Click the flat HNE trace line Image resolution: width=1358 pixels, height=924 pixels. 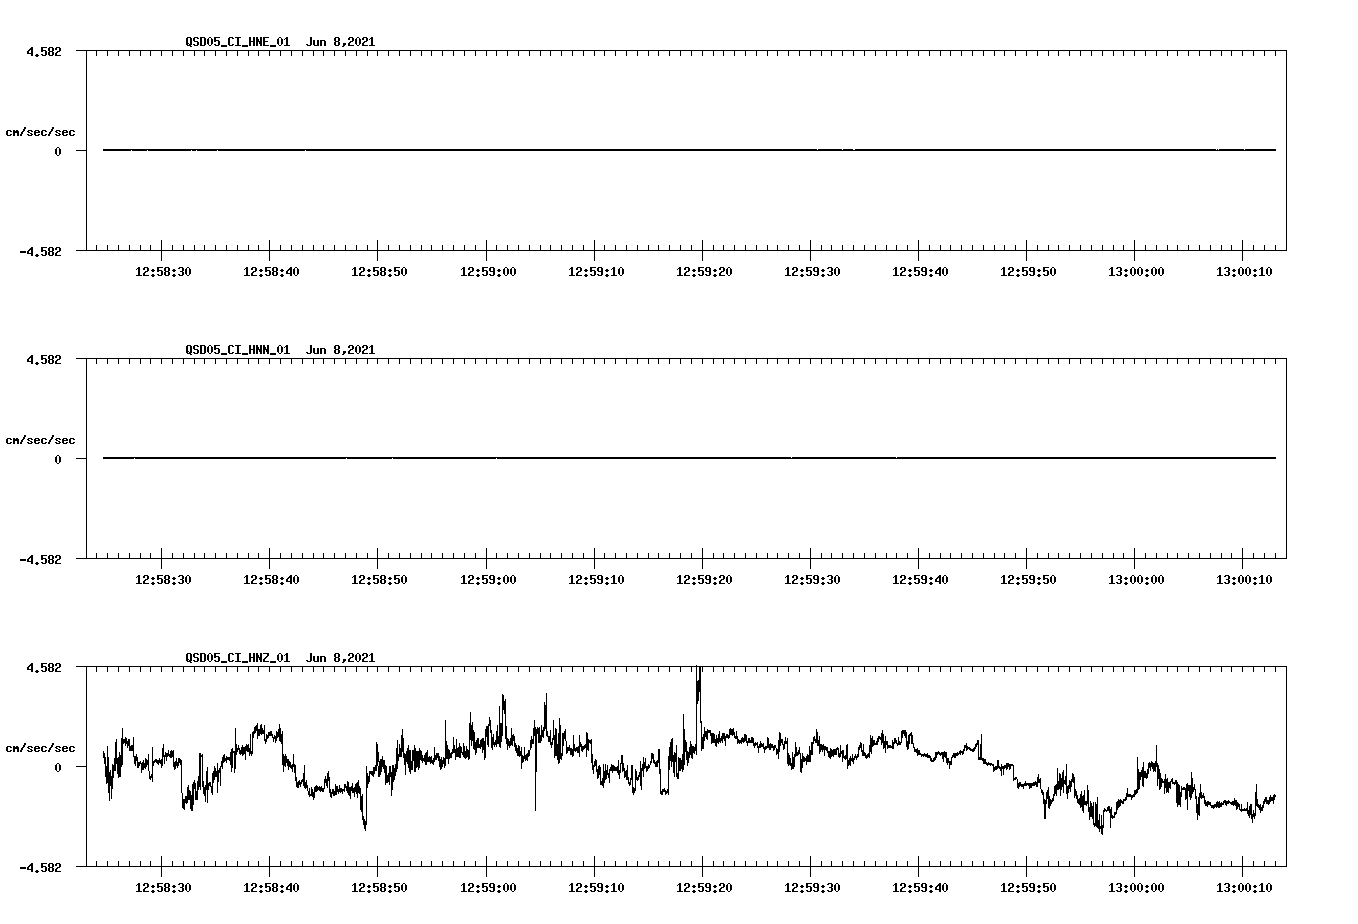690,150
